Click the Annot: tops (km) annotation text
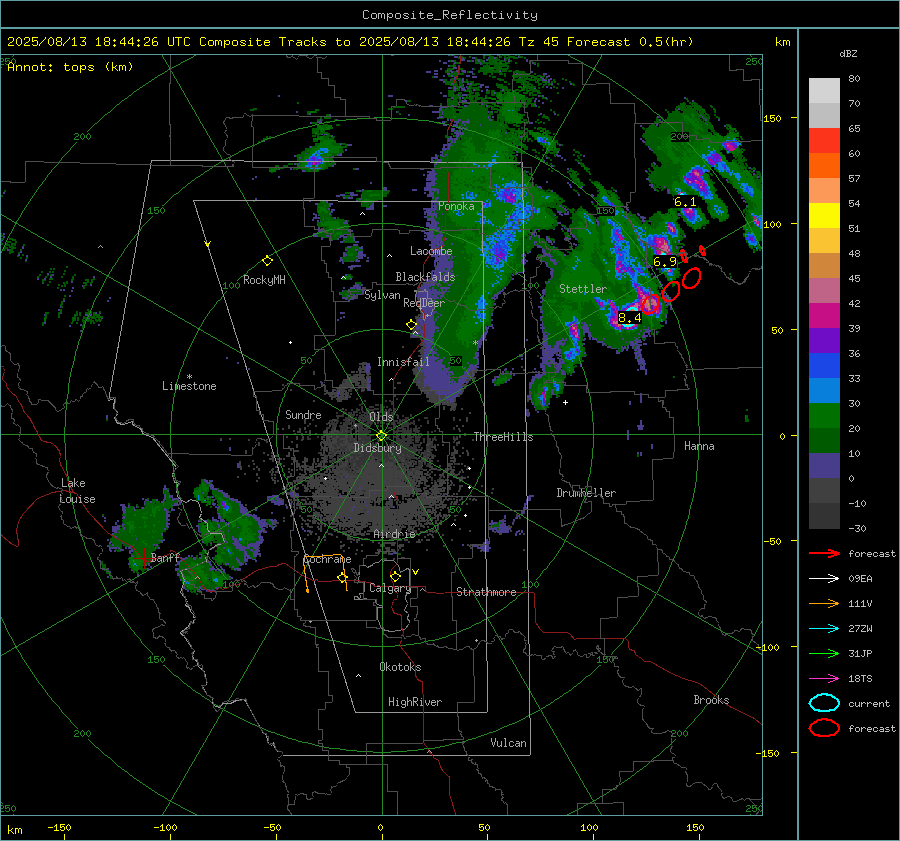The height and width of the screenshot is (841, 900). coord(70,67)
